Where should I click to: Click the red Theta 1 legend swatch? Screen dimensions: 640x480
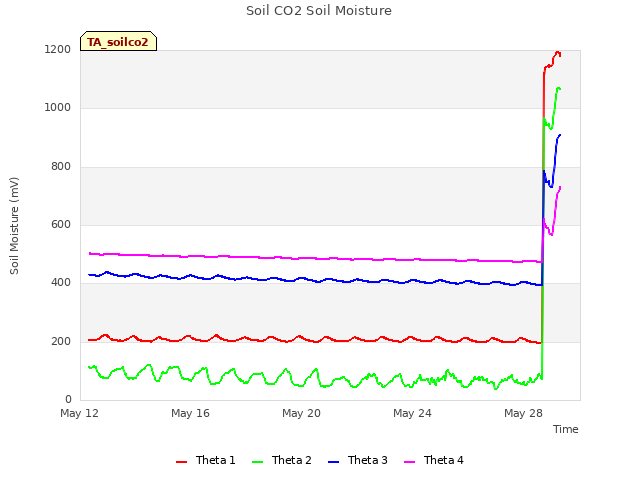[181, 462]
